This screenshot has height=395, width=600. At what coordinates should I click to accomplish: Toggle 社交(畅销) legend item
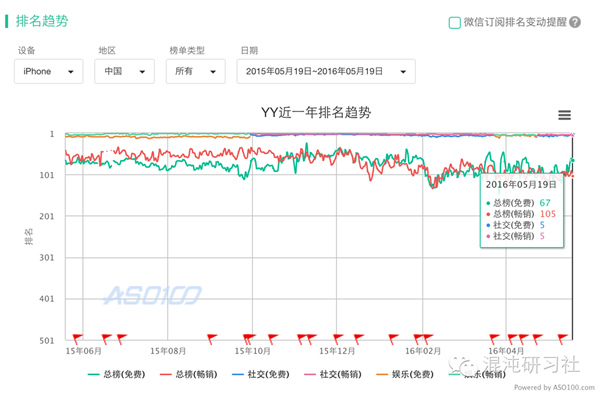pos(333,374)
